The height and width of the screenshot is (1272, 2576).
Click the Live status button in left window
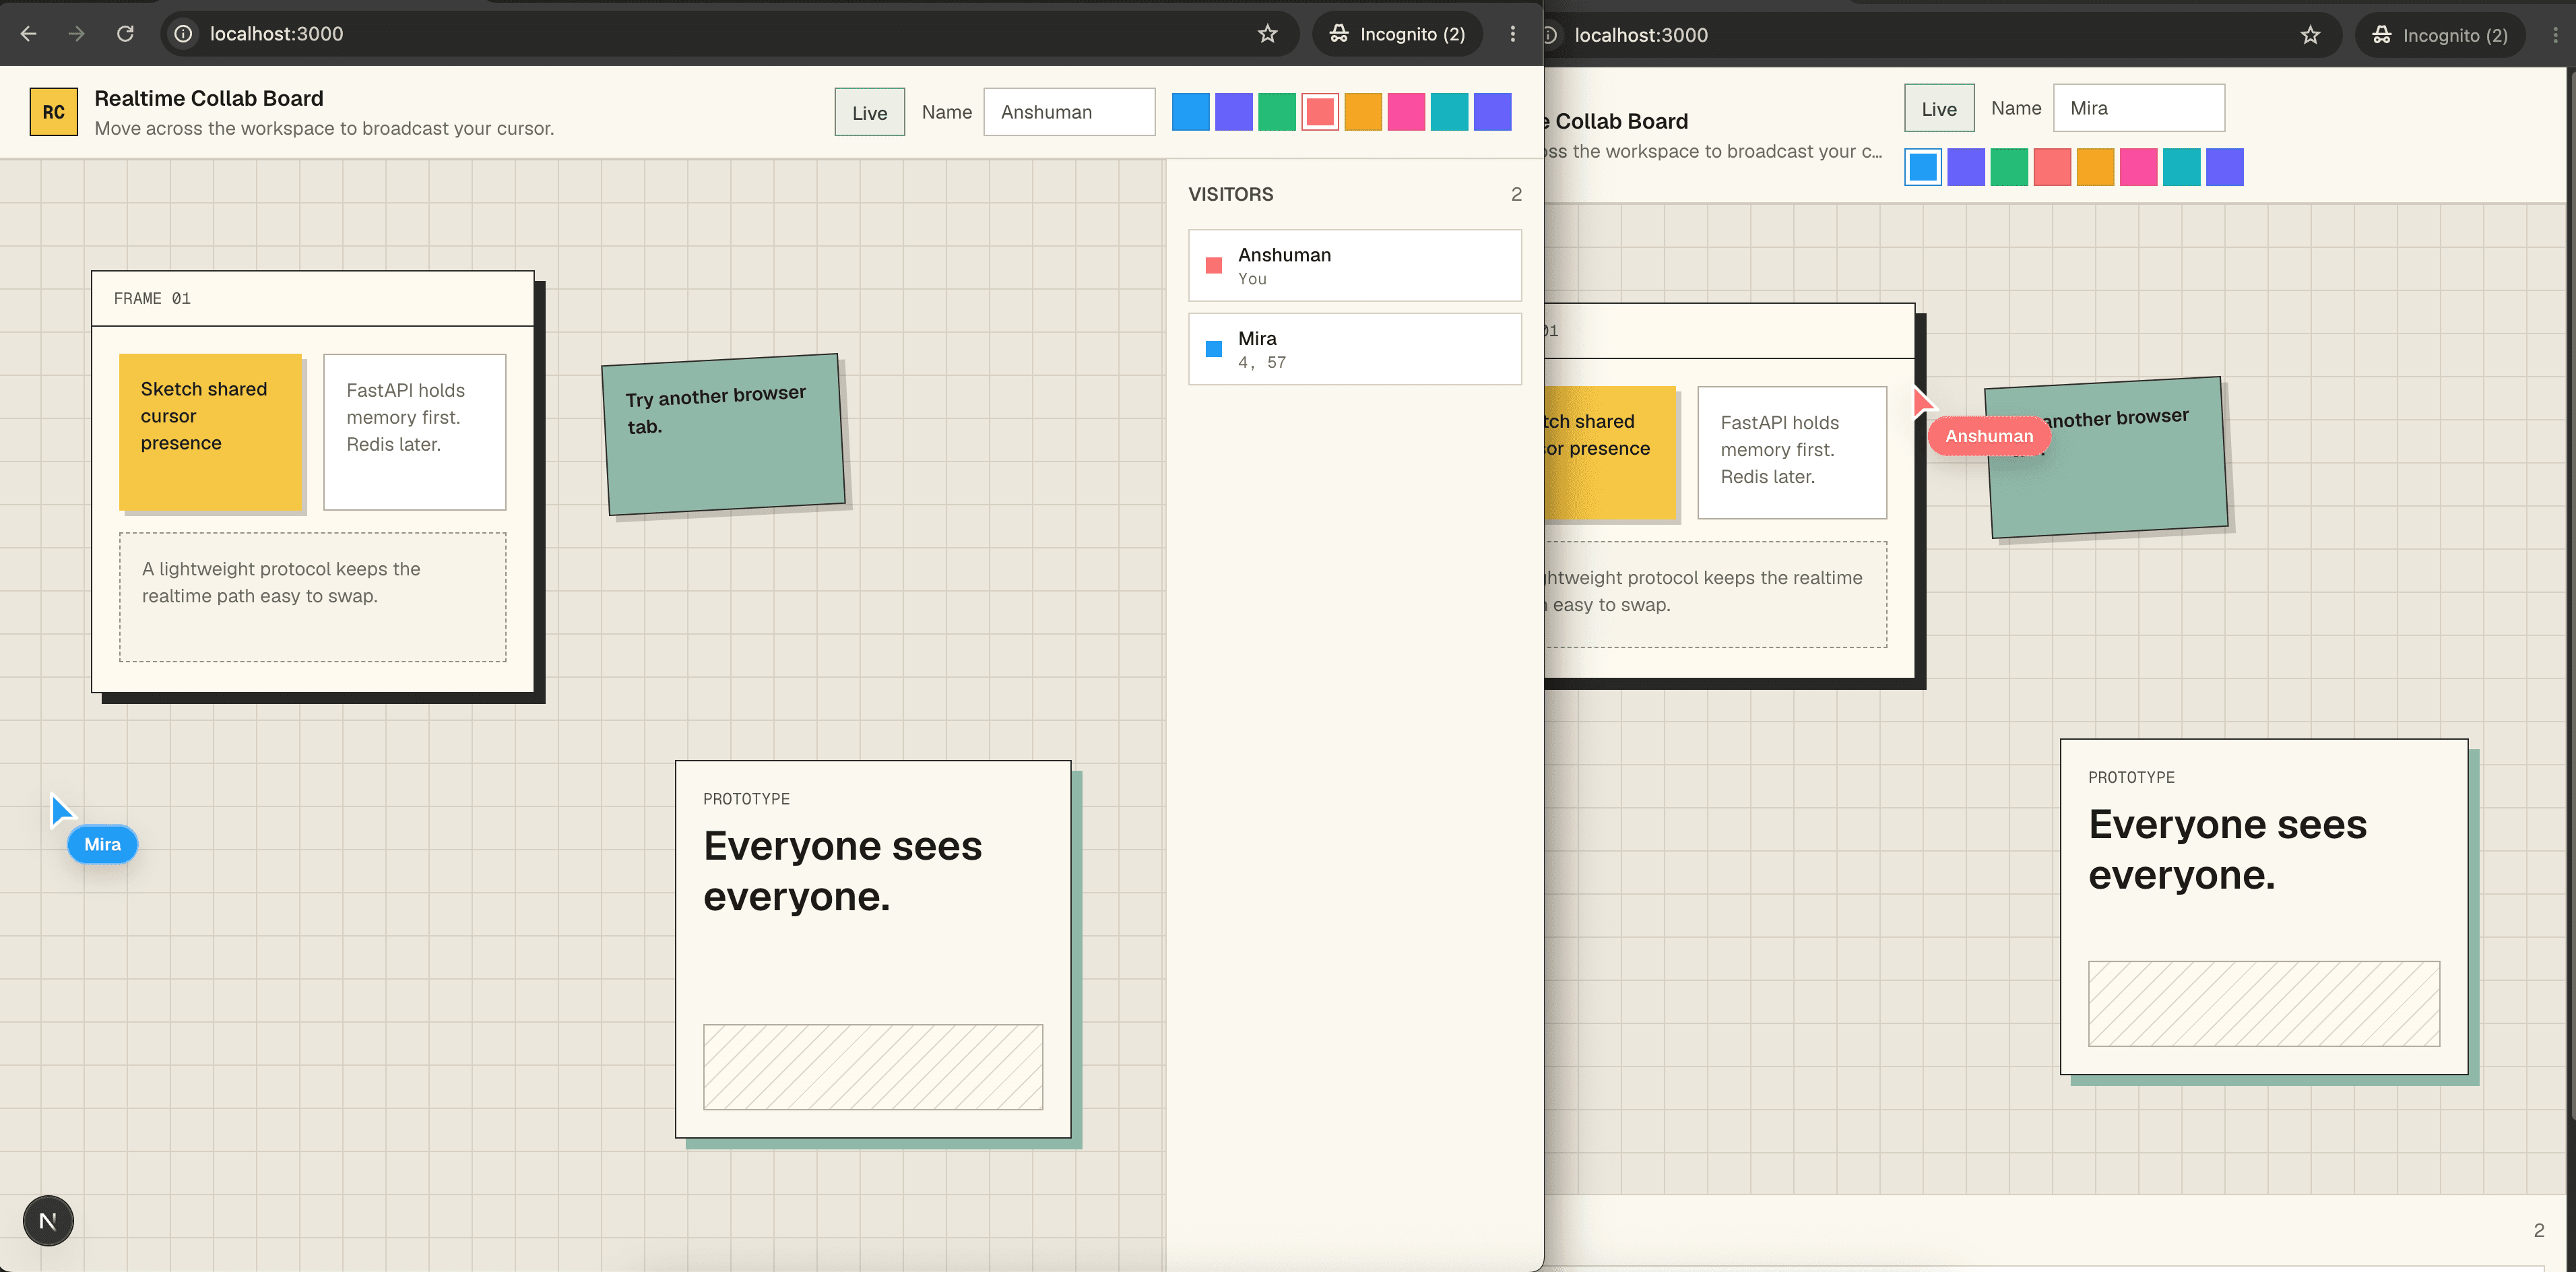pos(870,112)
